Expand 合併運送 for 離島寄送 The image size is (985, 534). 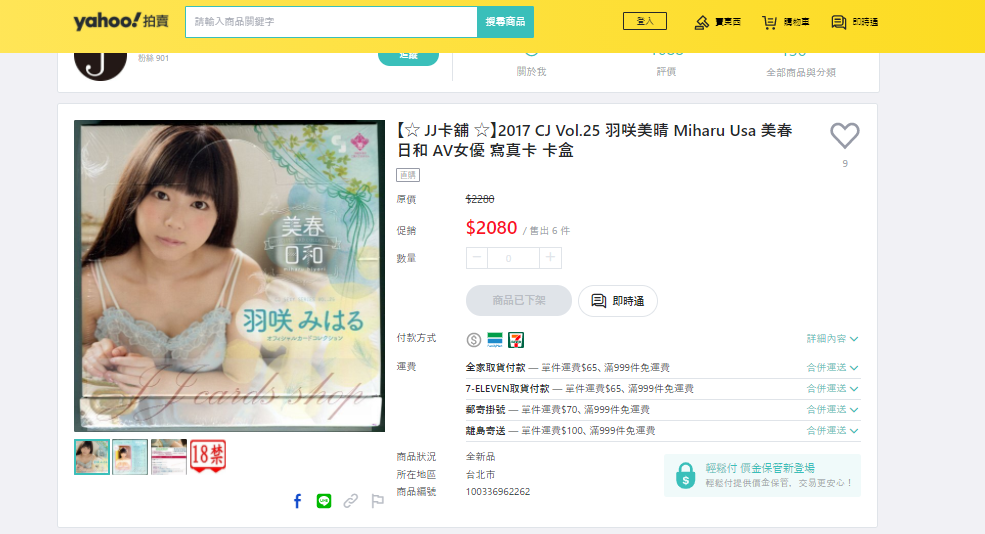(x=832, y=430)
